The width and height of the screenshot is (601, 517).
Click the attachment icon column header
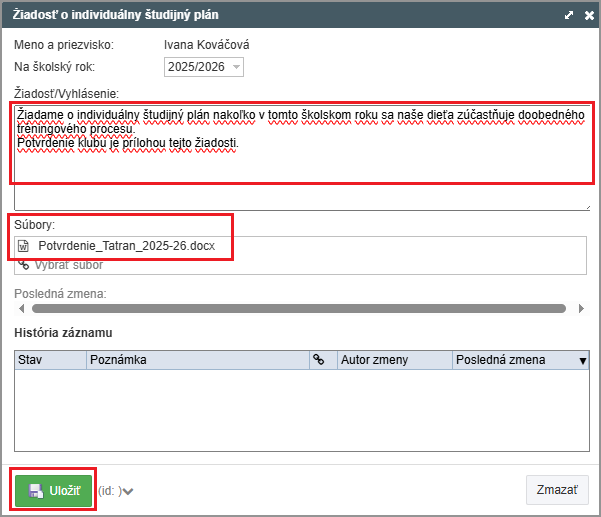320,360
